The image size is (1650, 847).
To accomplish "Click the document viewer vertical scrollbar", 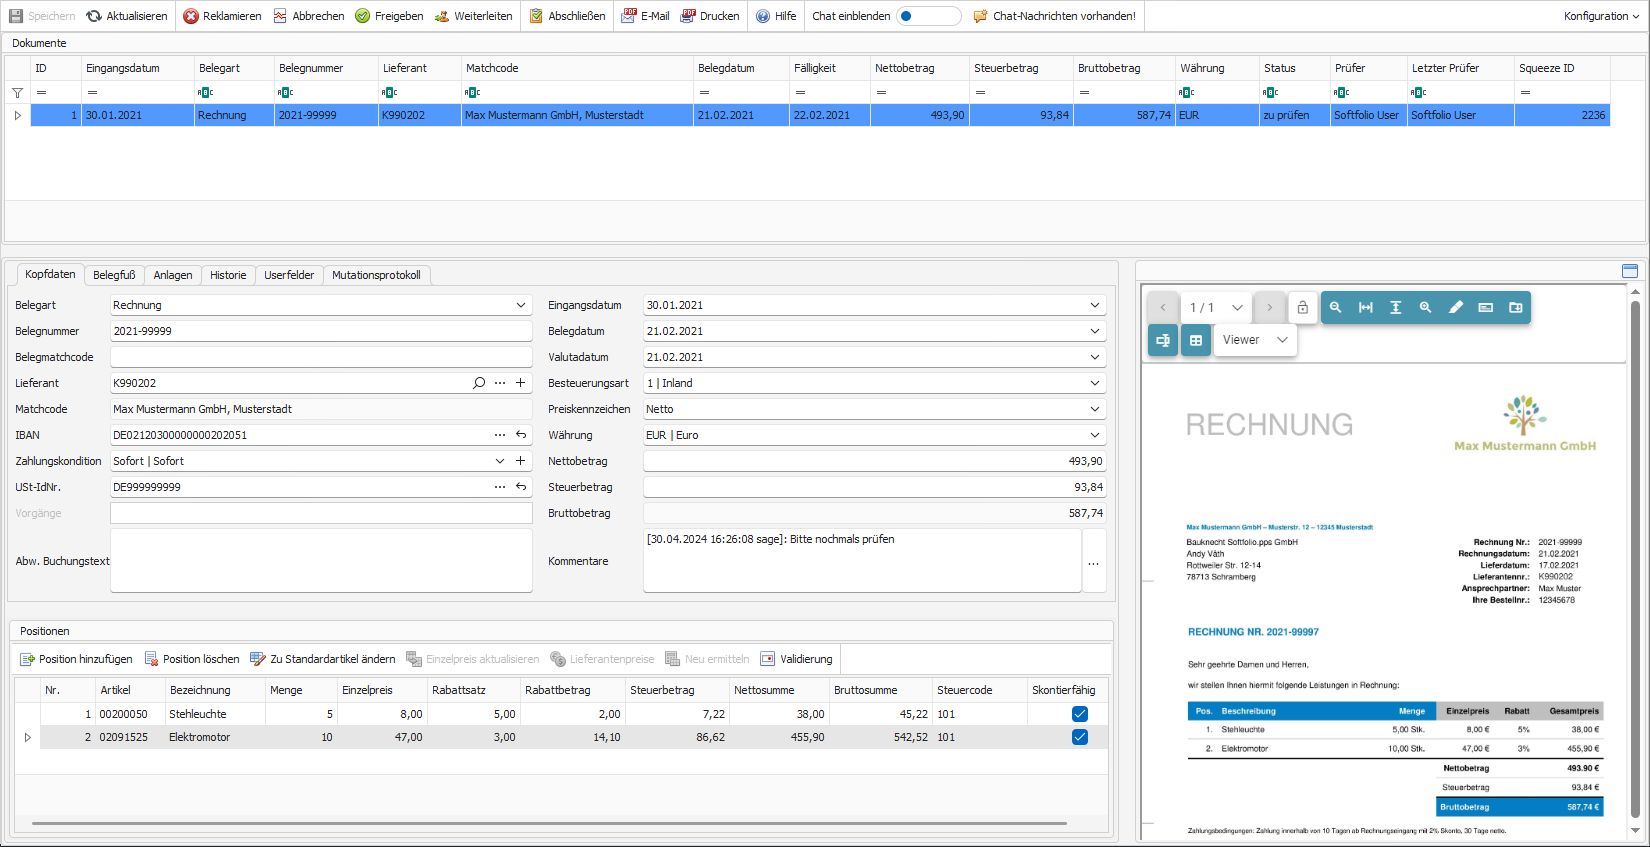I will coord(1635,560).
